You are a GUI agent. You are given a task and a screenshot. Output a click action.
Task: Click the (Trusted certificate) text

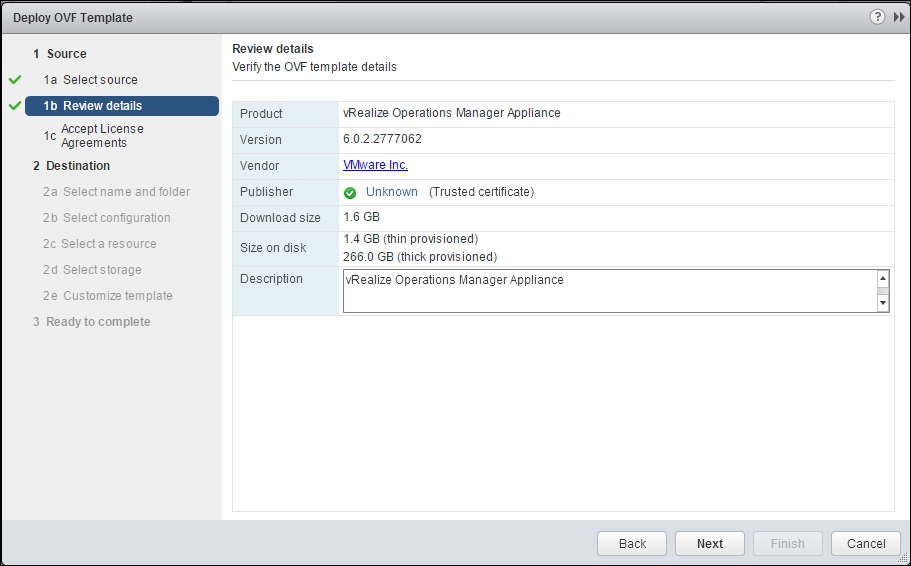tap(482, 192)
